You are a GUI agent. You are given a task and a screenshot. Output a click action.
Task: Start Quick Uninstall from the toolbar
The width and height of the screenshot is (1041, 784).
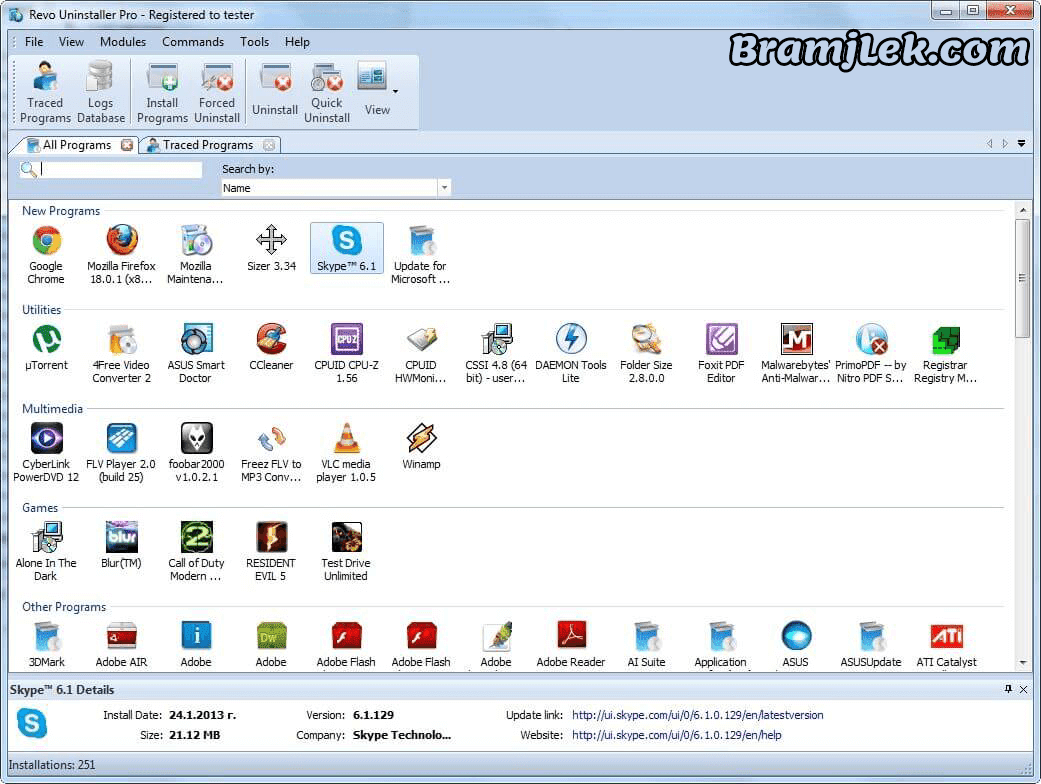click(327, 92)
